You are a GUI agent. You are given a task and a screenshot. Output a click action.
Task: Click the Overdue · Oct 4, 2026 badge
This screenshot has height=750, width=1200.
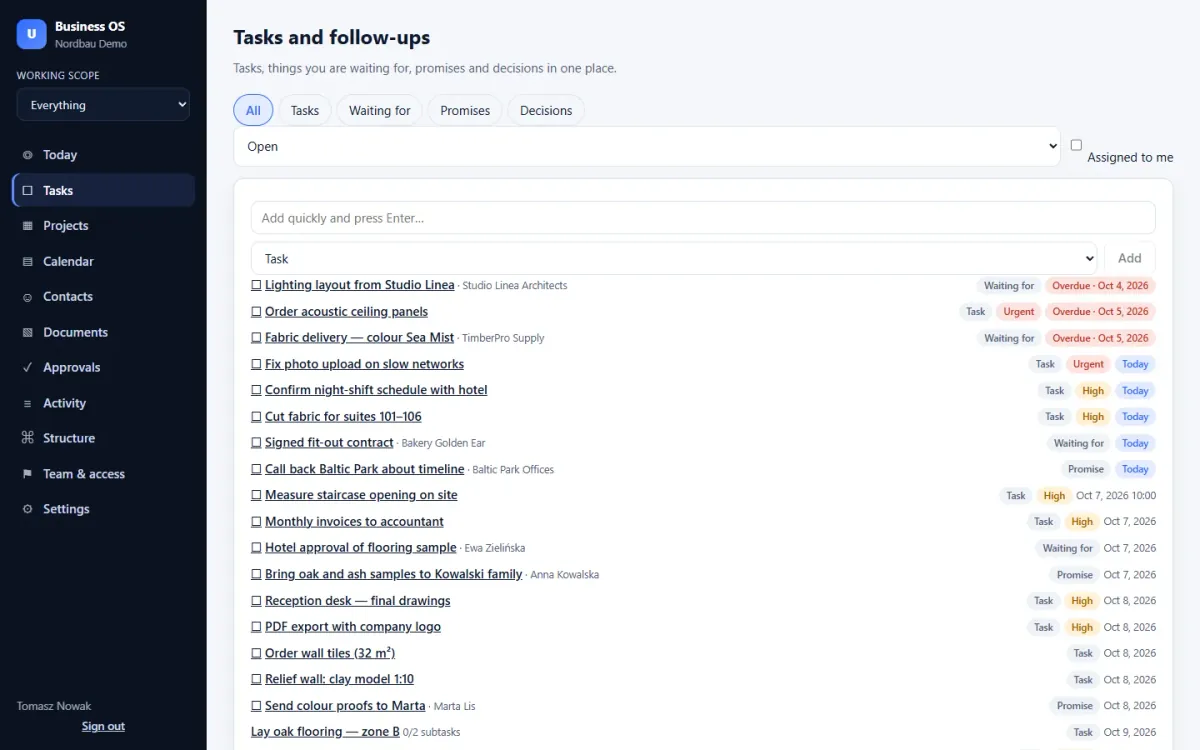pos(1100,286)
